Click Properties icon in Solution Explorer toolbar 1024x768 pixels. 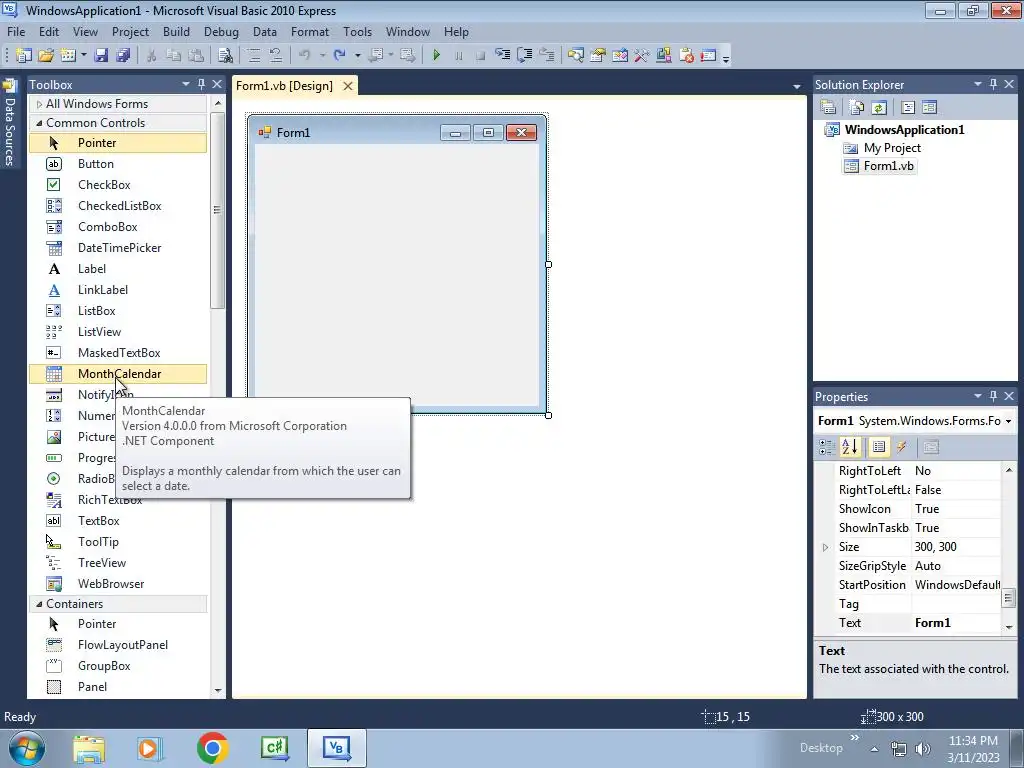[x=828, y=107]
